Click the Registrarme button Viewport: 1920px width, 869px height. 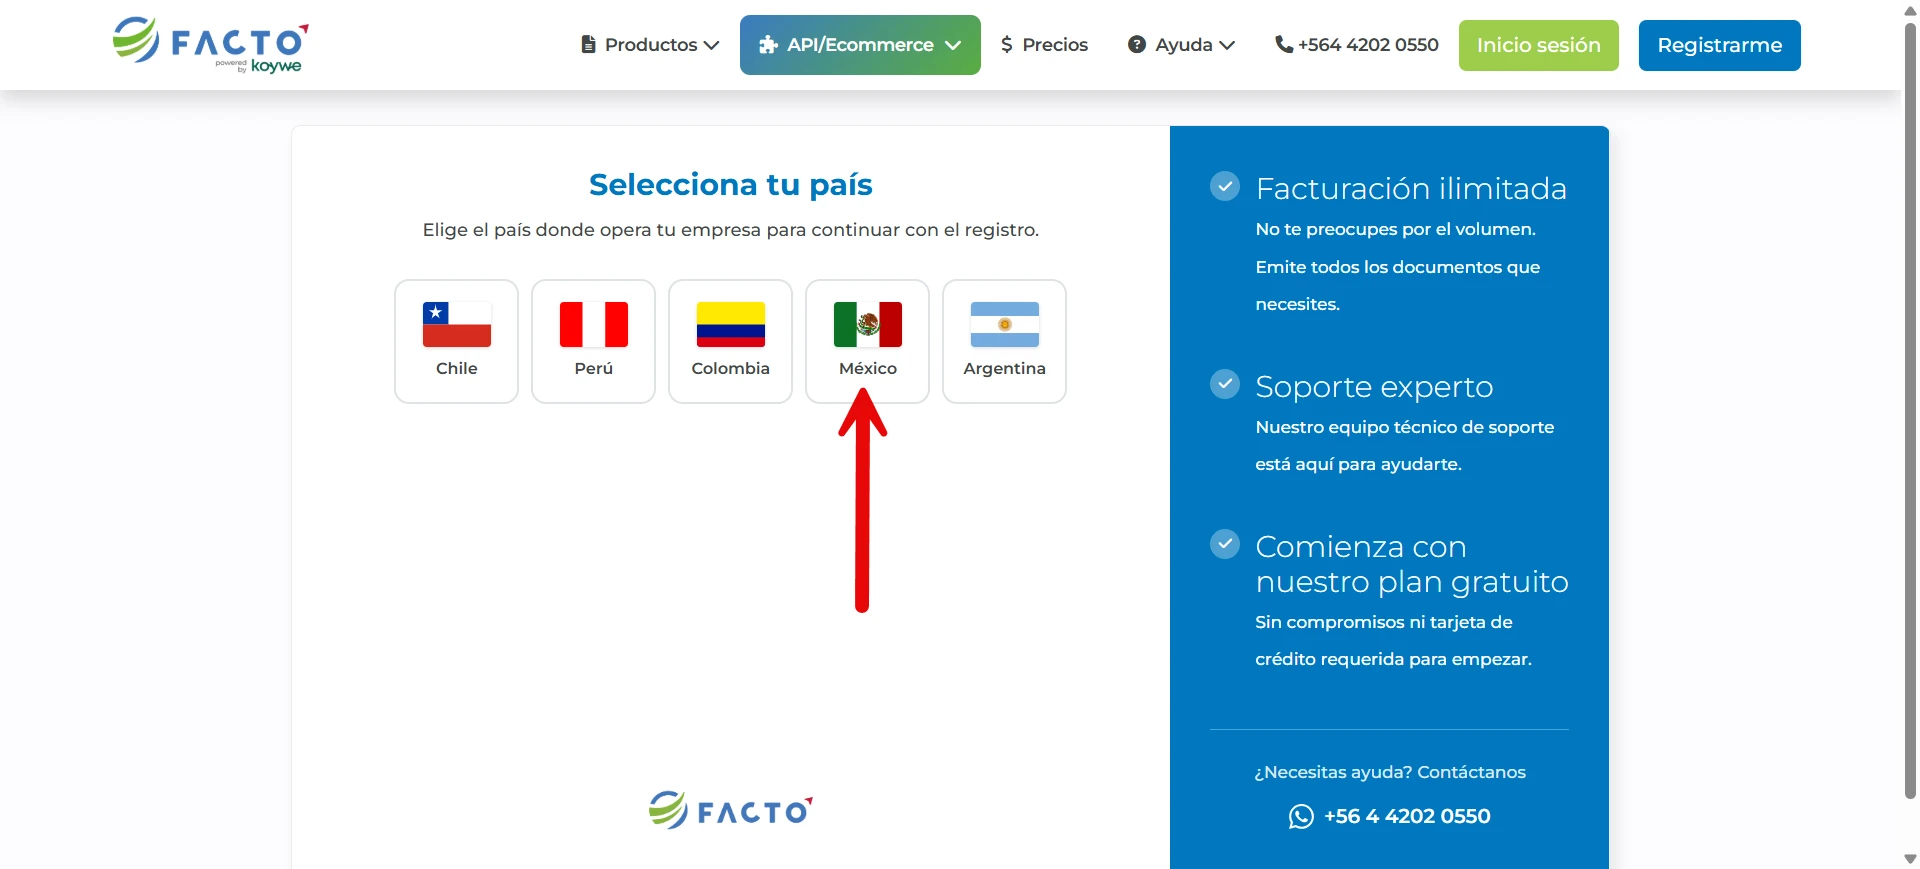(x=1720, y=45)
